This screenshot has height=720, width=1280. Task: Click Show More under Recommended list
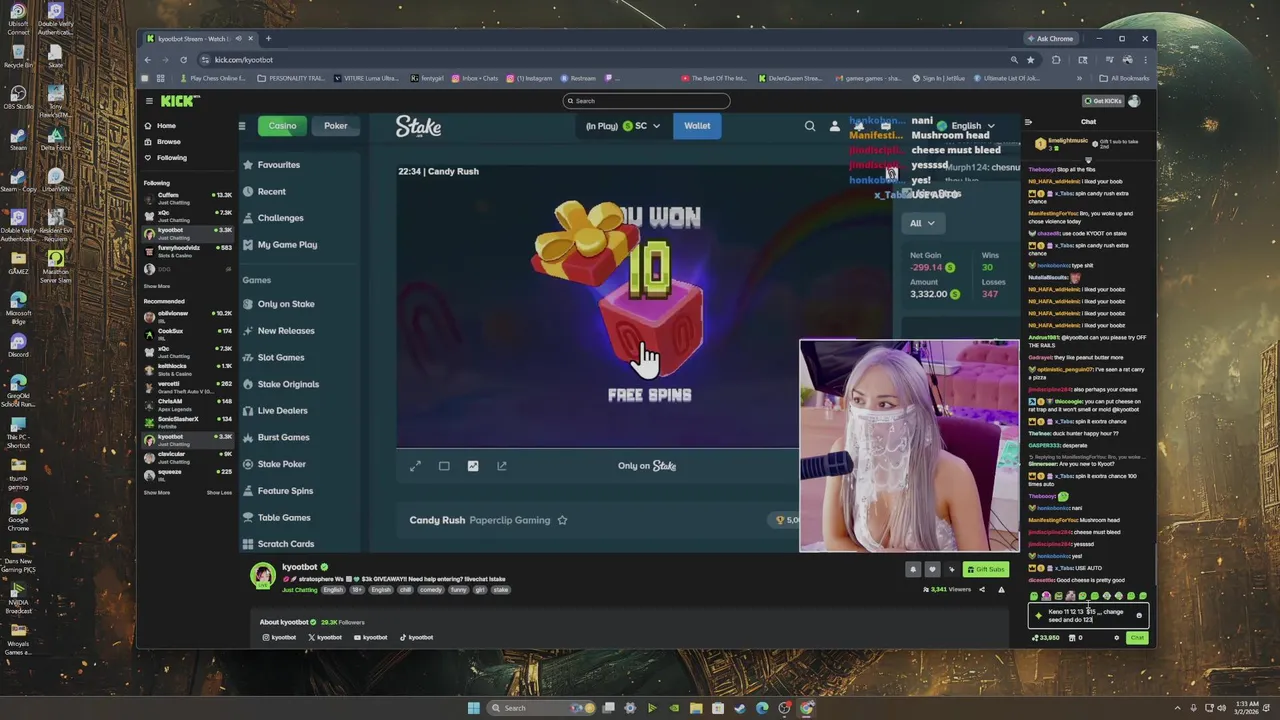[157, 492]
